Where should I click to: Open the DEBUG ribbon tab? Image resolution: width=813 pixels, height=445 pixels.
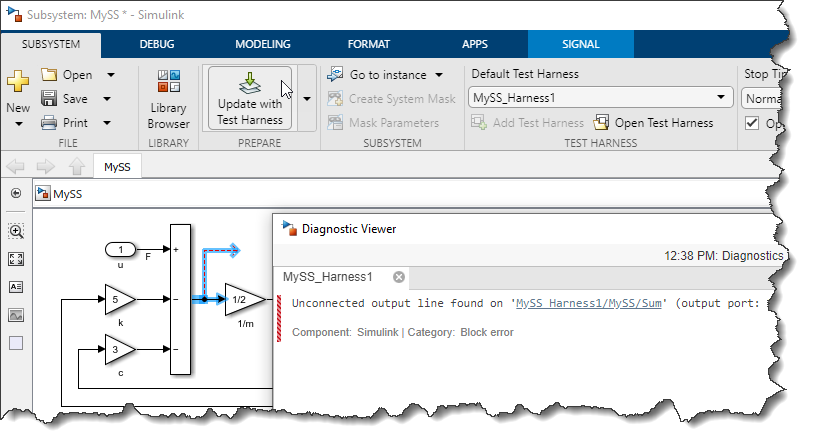156,44
